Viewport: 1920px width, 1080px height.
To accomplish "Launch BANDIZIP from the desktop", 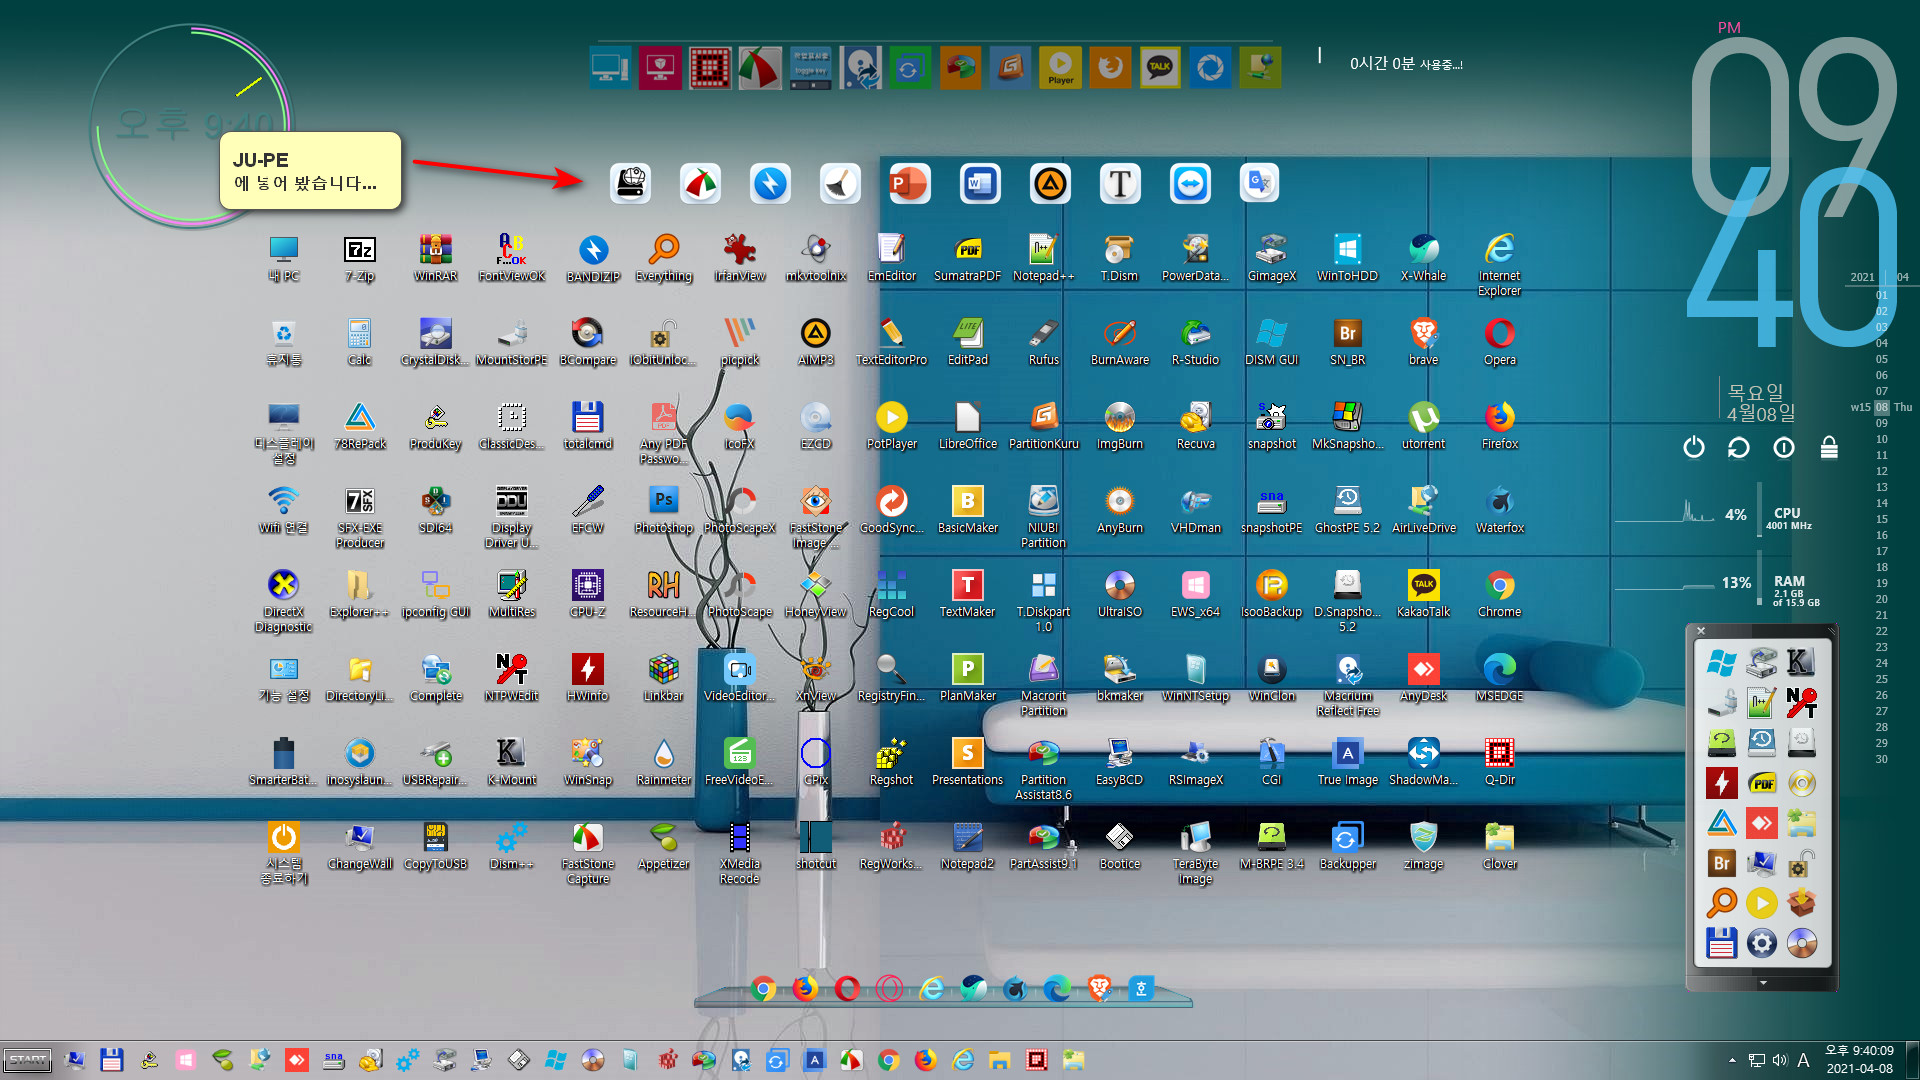I will 593,258.
